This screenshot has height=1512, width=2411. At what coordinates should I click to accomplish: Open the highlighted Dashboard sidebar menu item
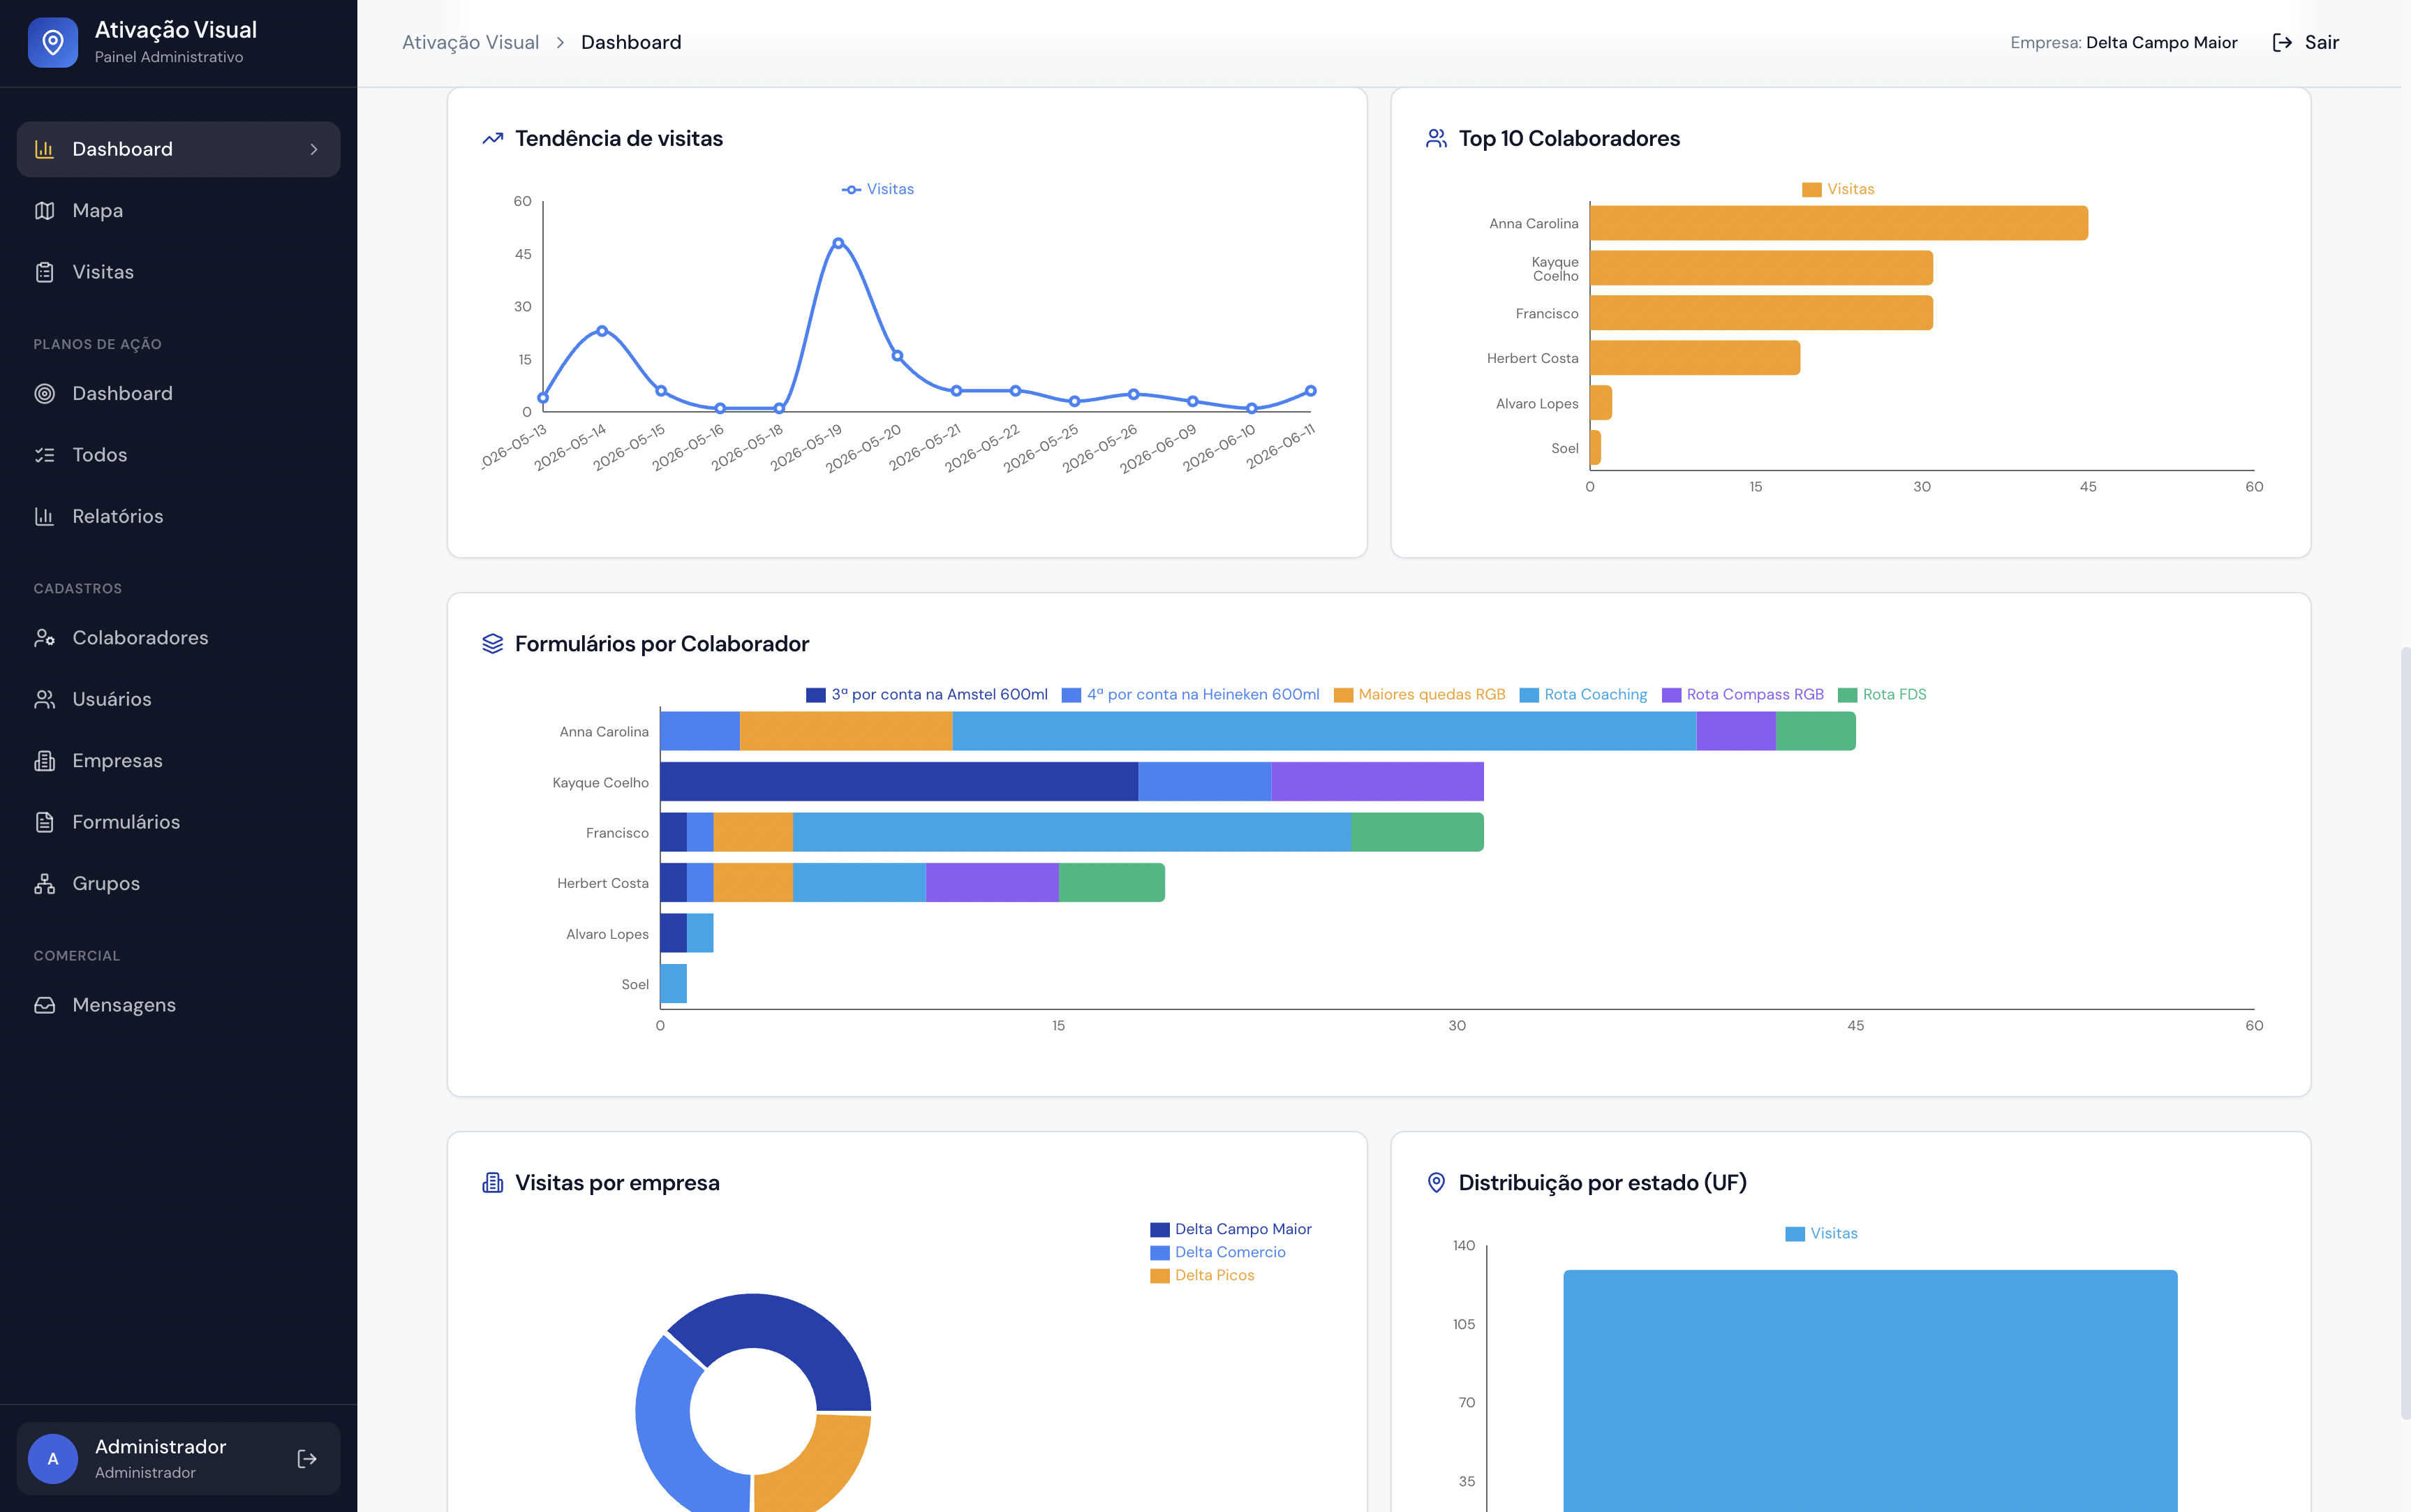click(178, 149)
